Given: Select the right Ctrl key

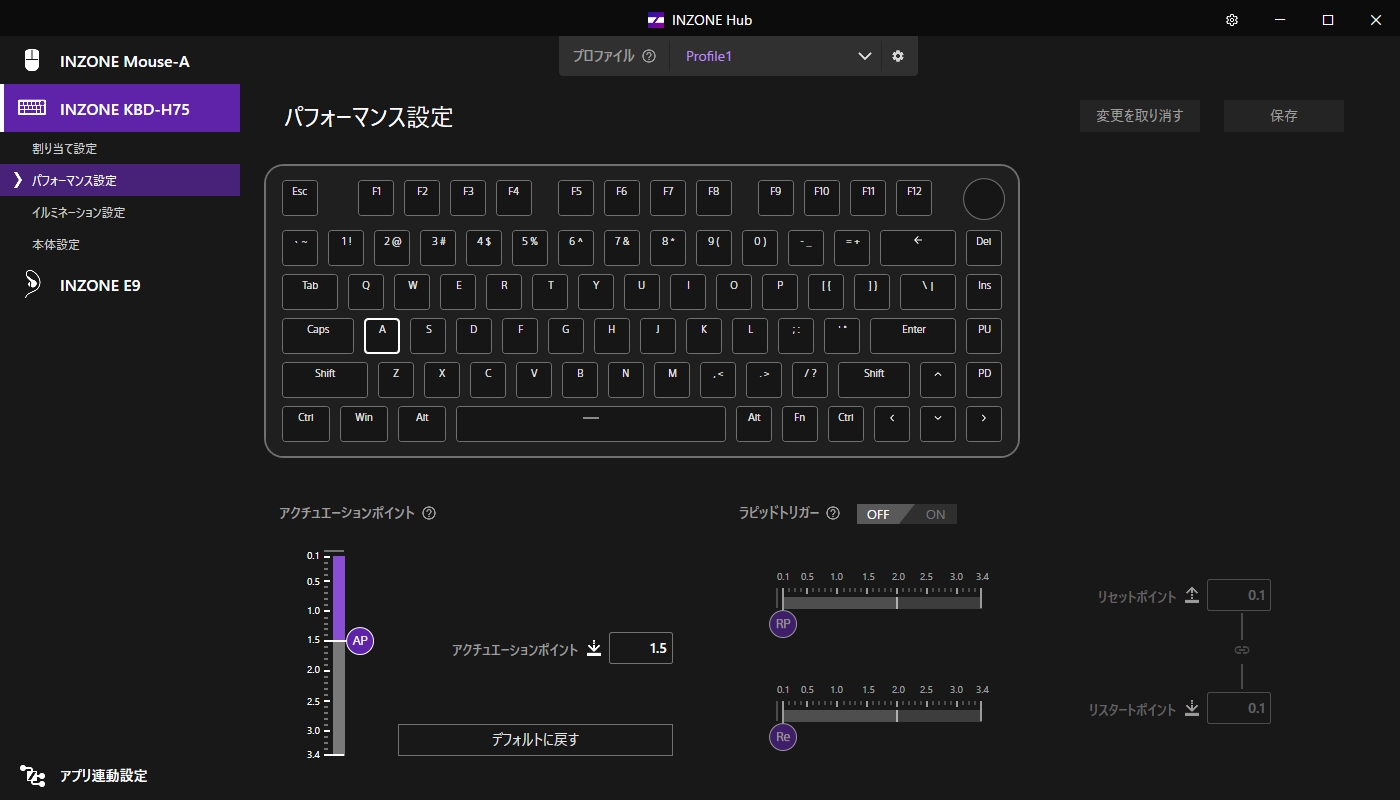Looking at the screenshot, I should [x=846, y=424].
